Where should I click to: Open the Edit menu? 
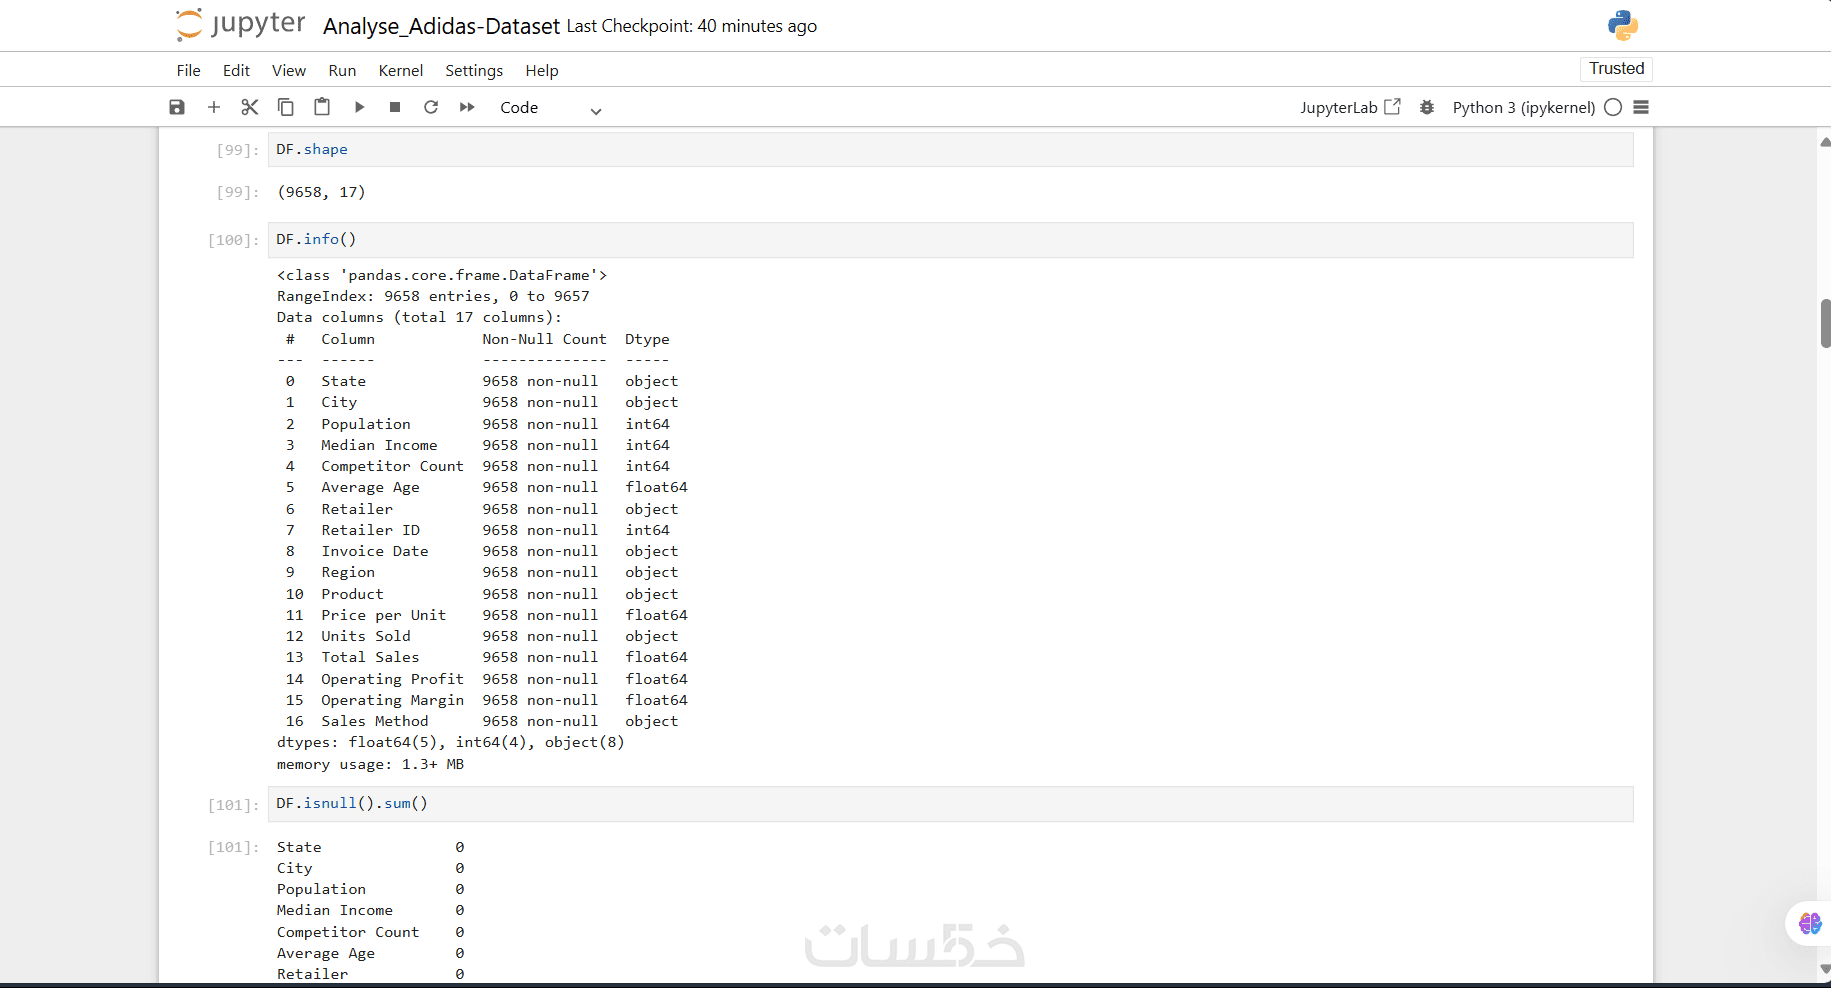click(236, 70)
